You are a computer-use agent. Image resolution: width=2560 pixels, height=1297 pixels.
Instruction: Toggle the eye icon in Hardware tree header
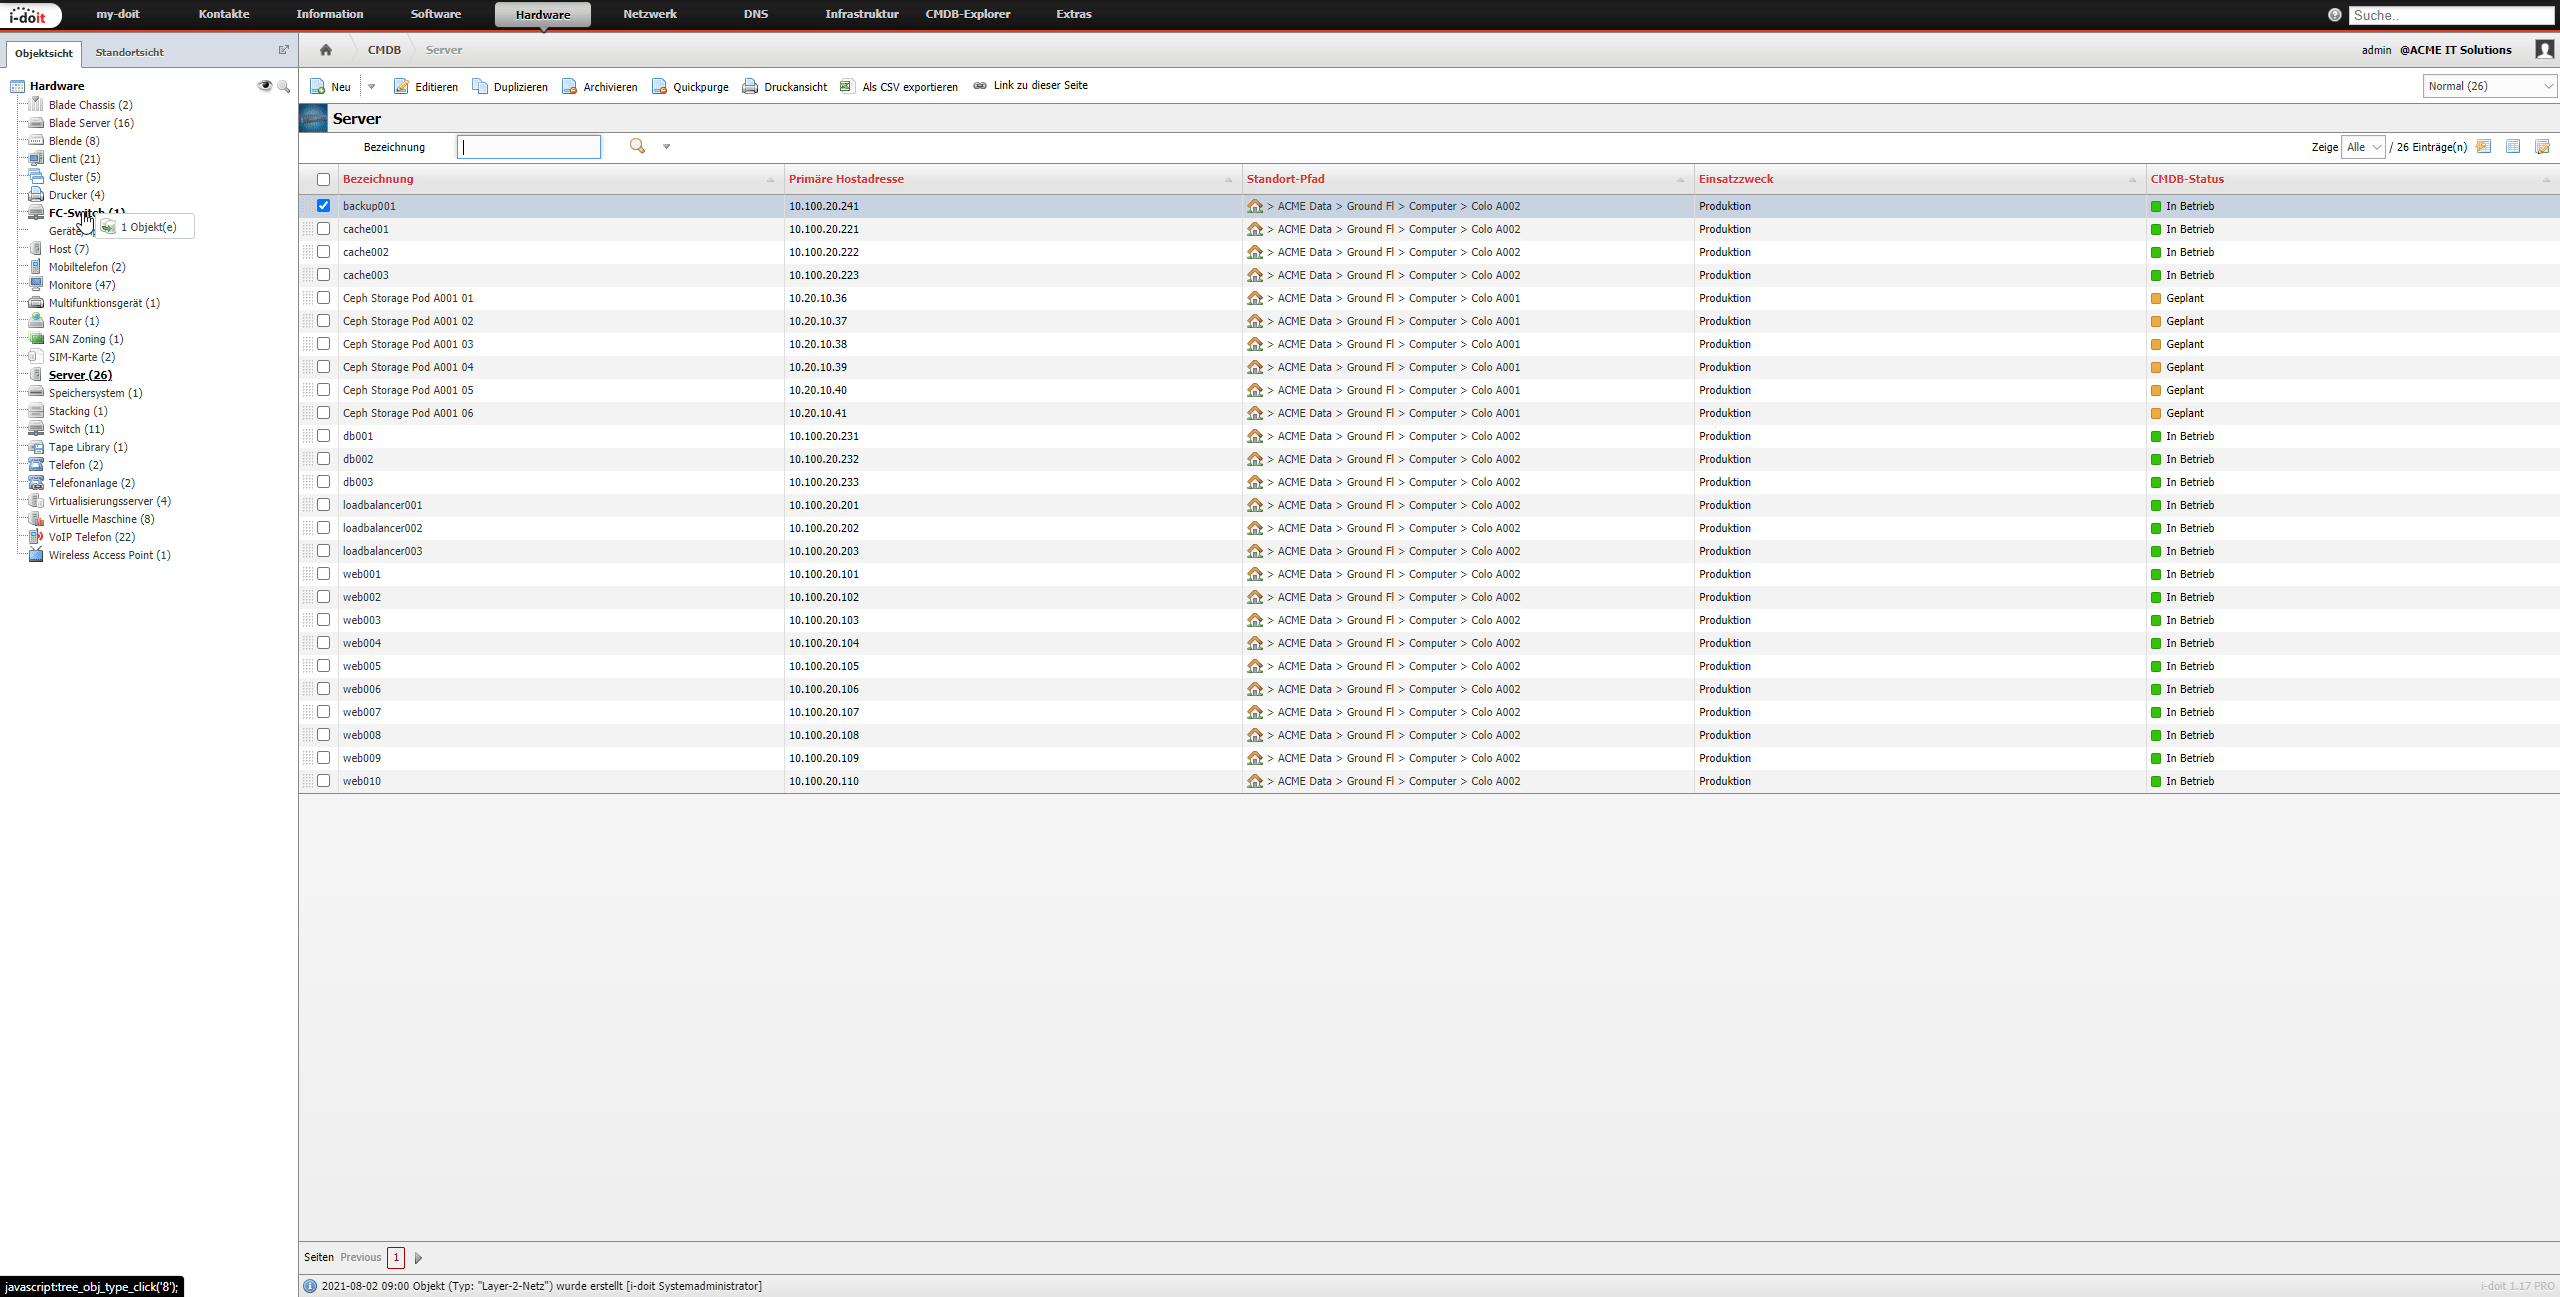265,86
